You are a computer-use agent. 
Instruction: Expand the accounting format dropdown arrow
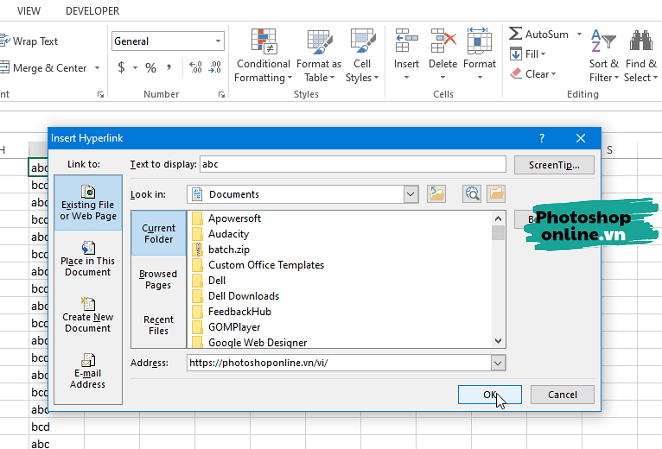pyautogui.click(x=135, y=68)
